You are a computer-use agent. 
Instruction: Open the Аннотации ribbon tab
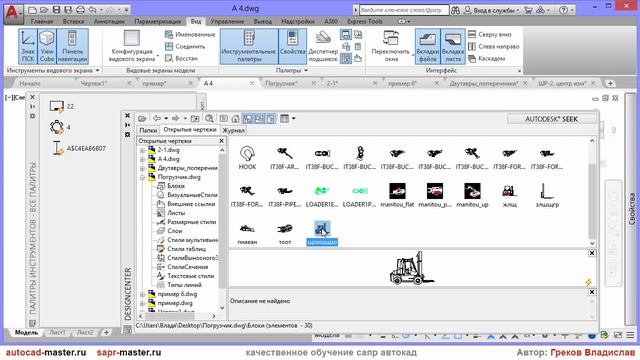[109, 21]
